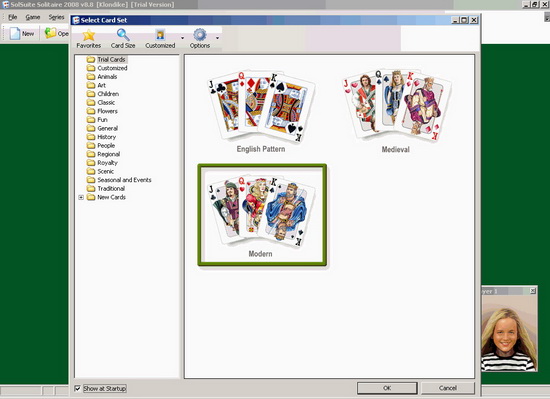This screenshot has width=550, height=399.
Task: Toggle the Show at Startup checkbox
Action: tap(78, 388)
